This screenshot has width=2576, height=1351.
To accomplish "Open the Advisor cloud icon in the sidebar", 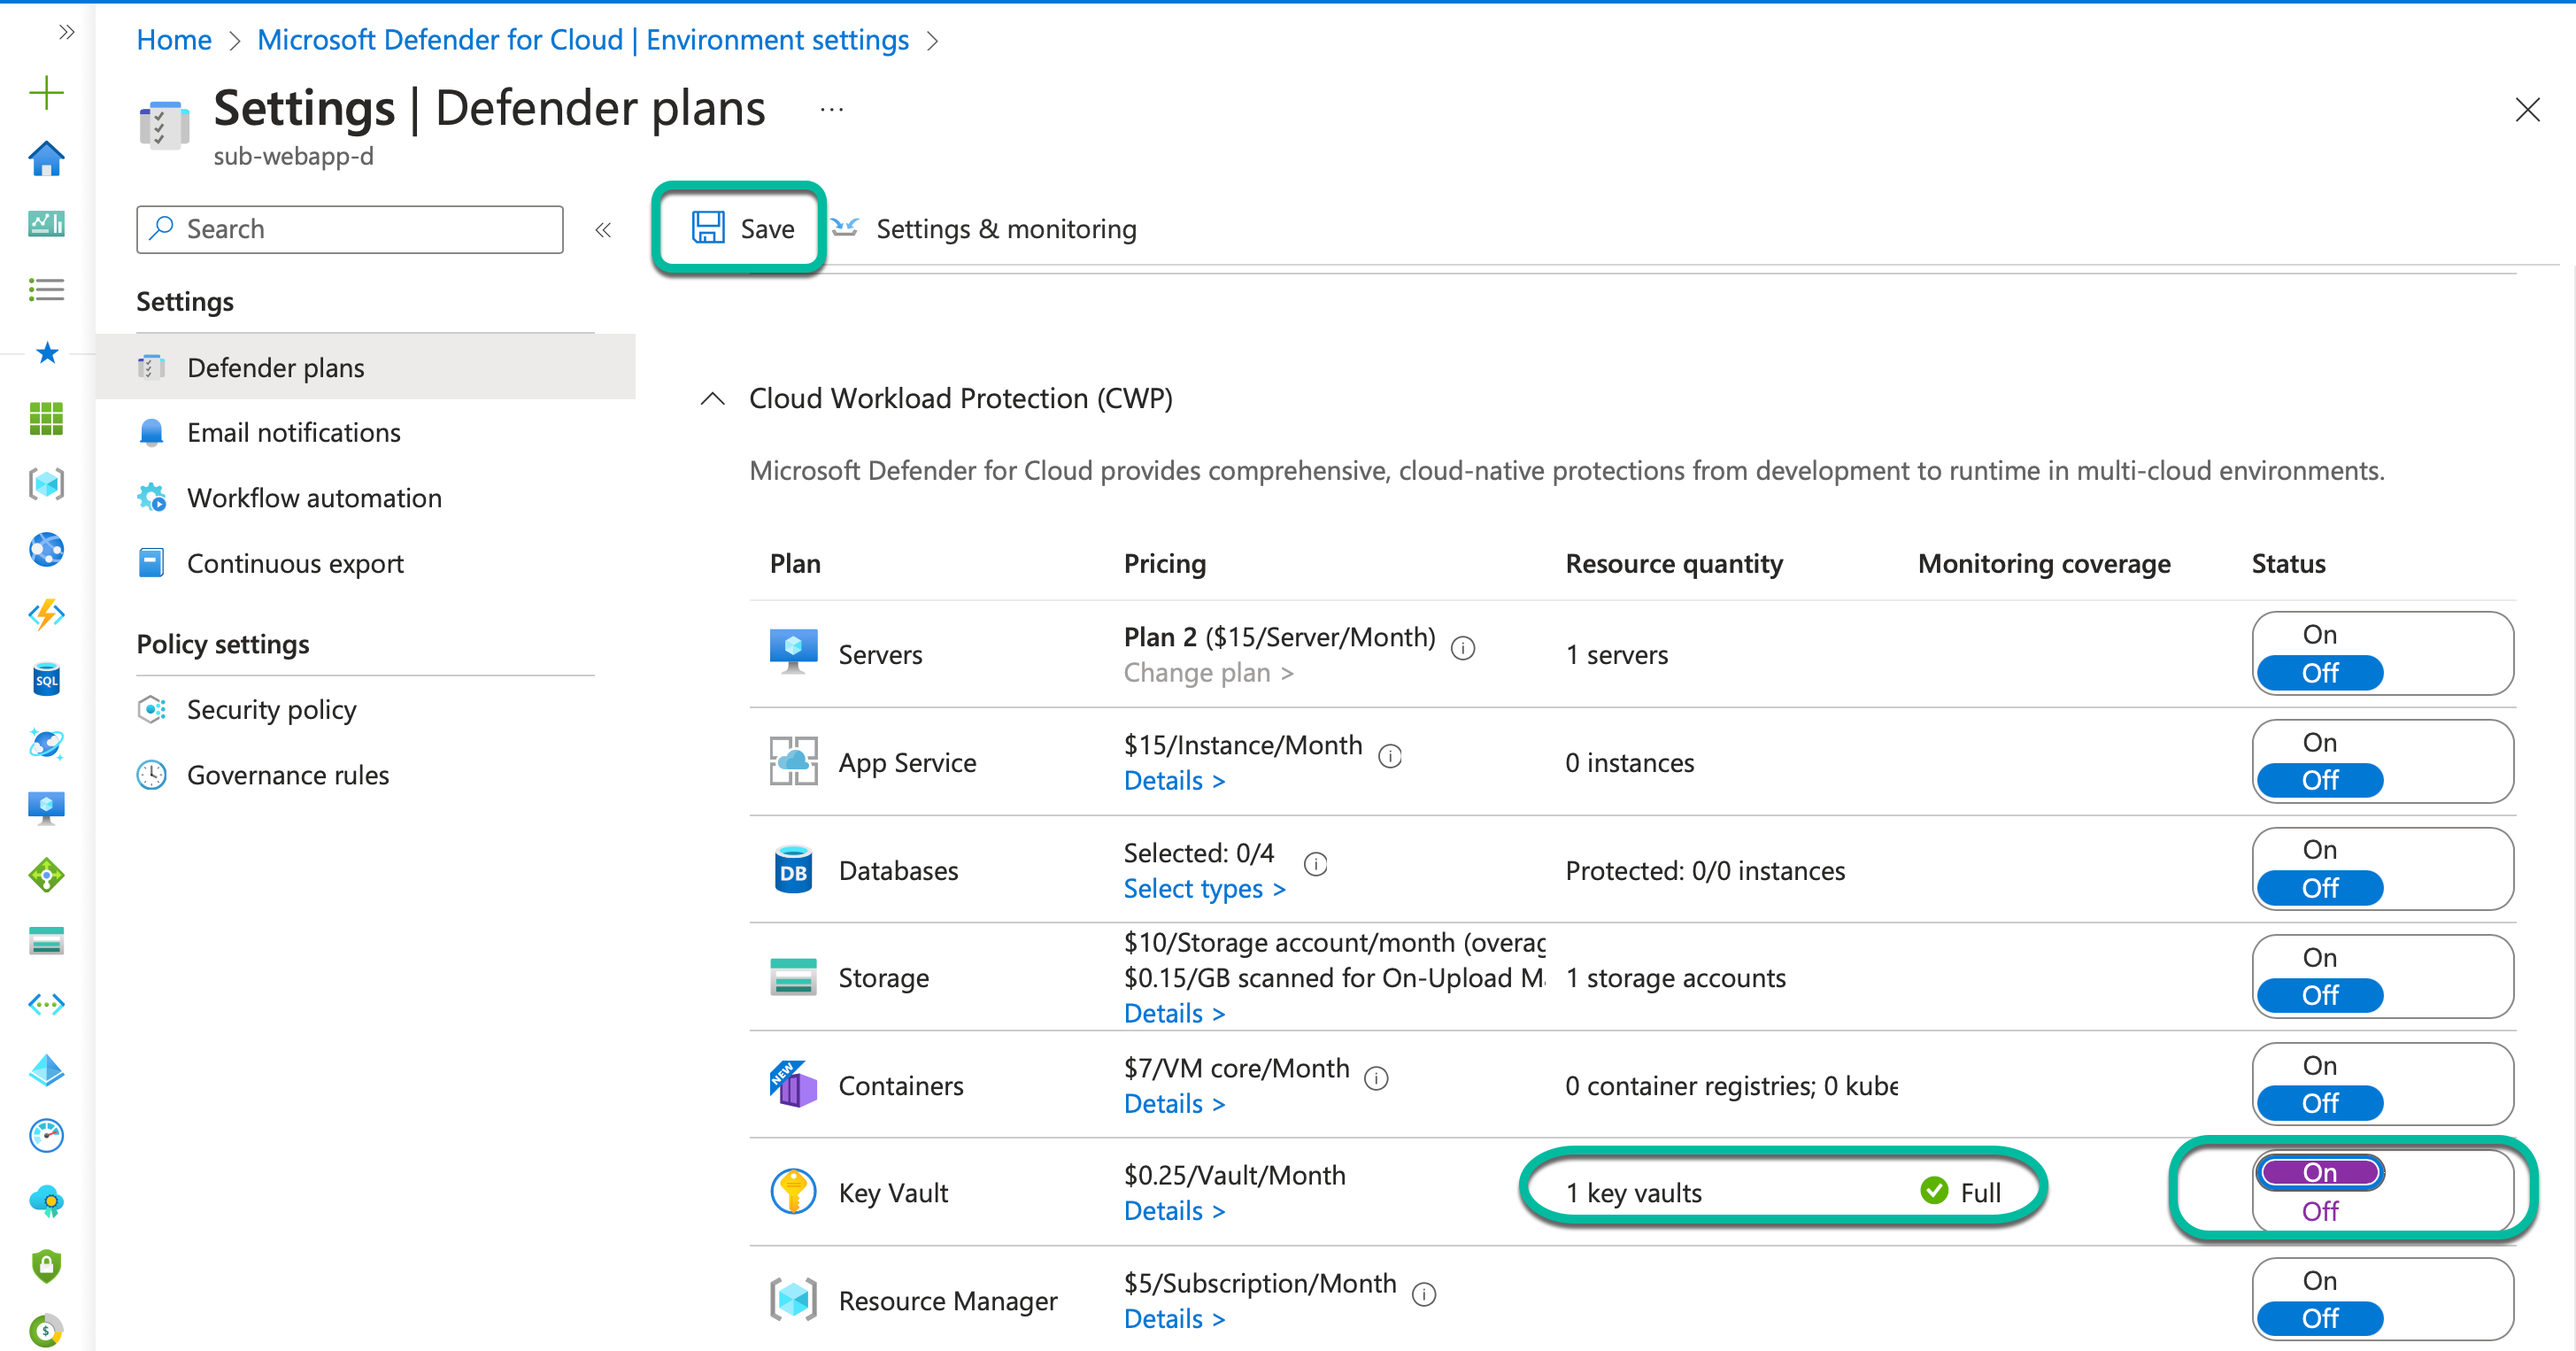I will (x=46, y=1200).
